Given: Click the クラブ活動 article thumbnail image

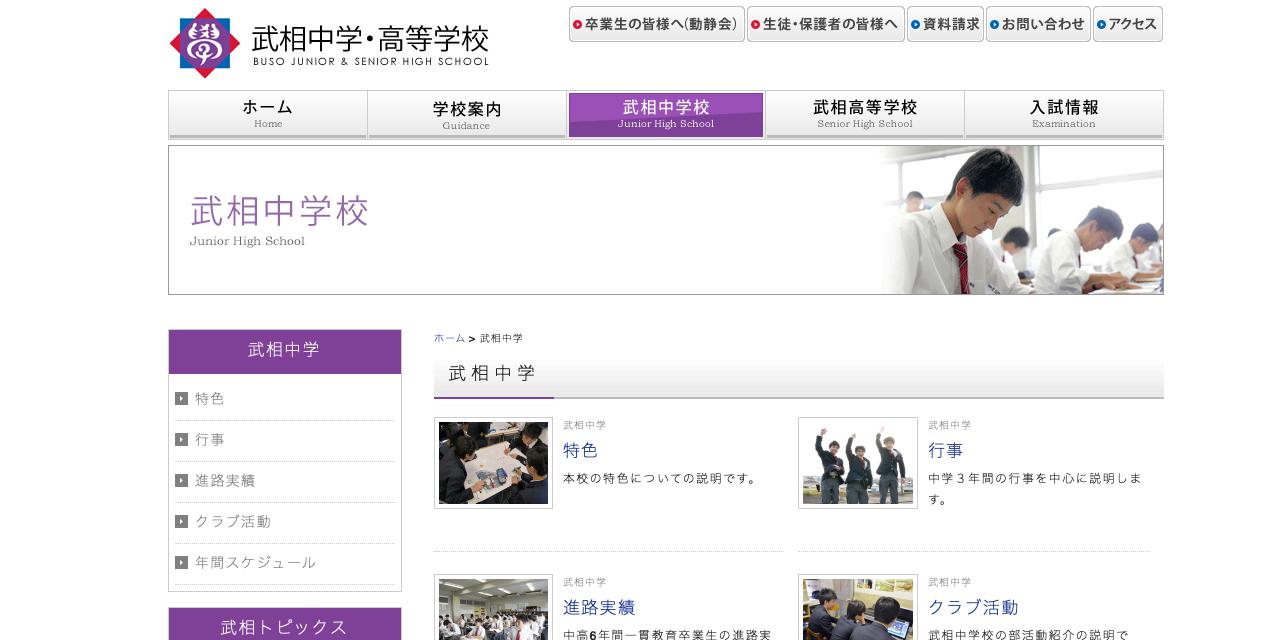Looking at the screenshot, I should click(x=857, y=608).
